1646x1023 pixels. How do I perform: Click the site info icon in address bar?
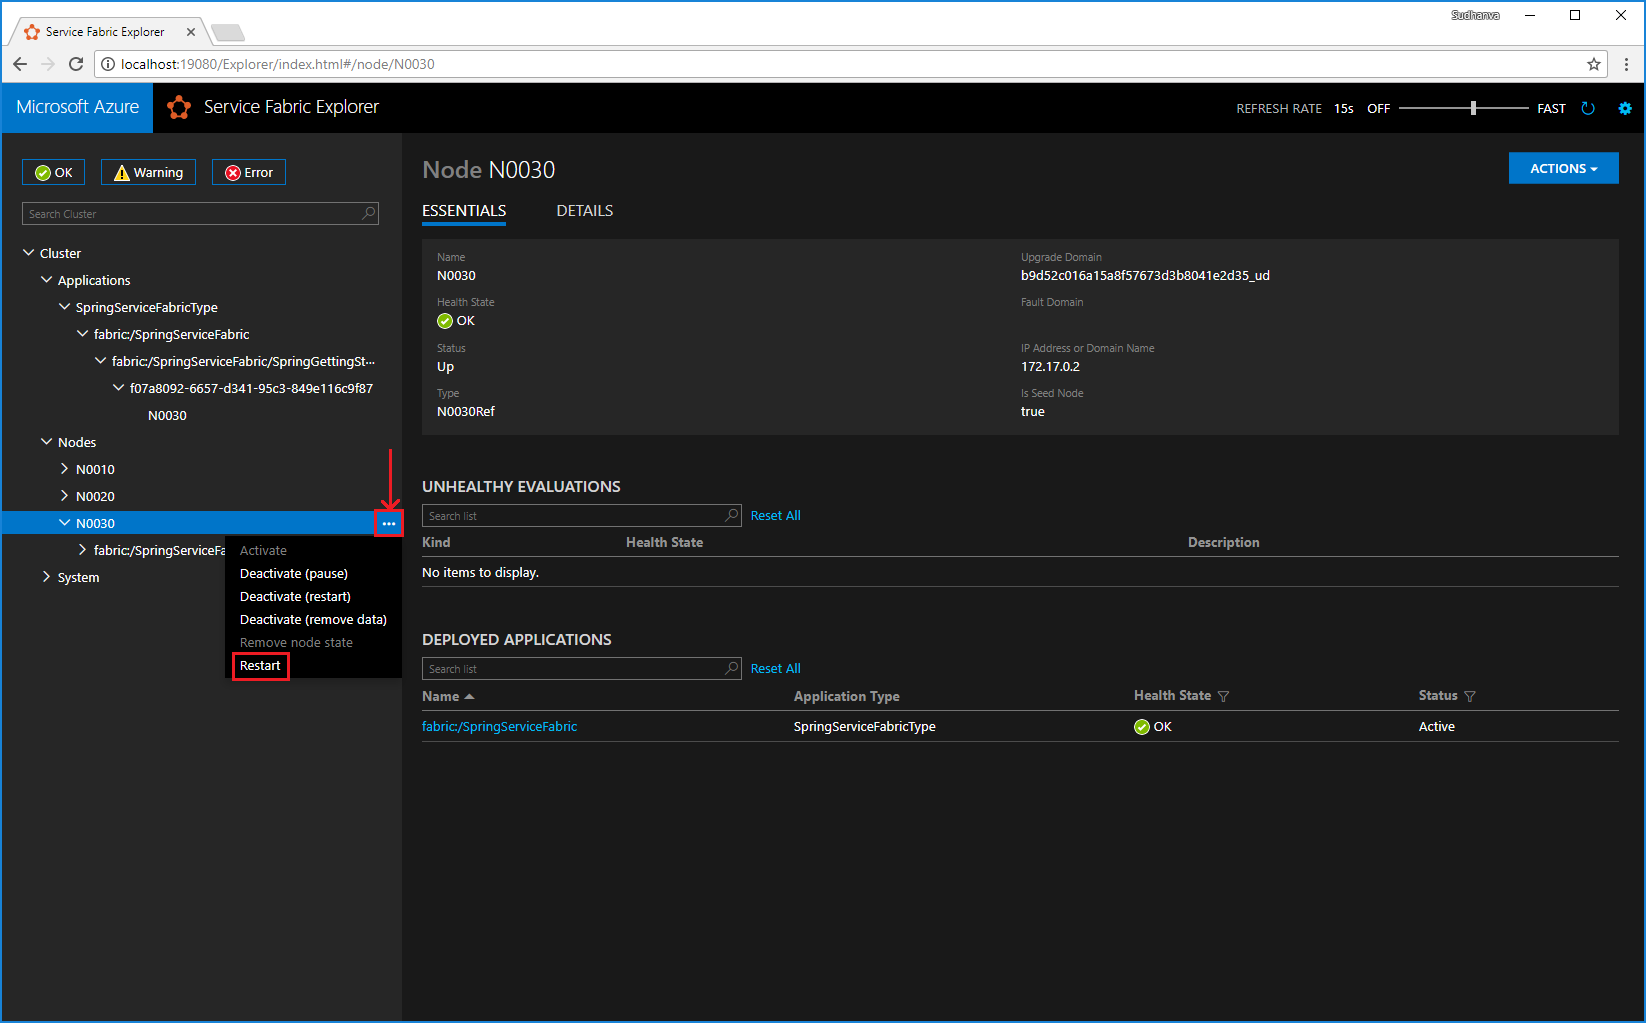[108, 64]
